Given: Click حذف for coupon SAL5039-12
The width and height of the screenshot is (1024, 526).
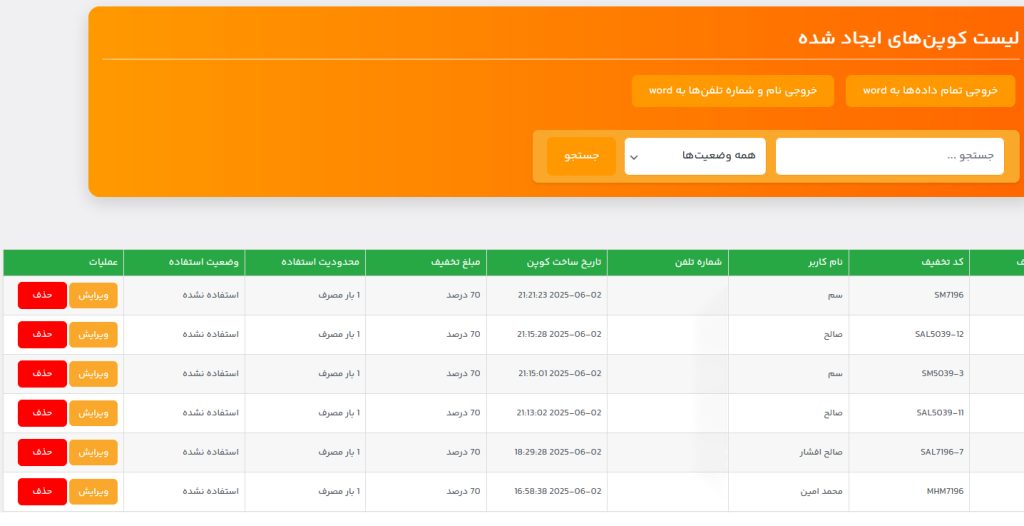Looking at the screenshot, I should [42, 334].
